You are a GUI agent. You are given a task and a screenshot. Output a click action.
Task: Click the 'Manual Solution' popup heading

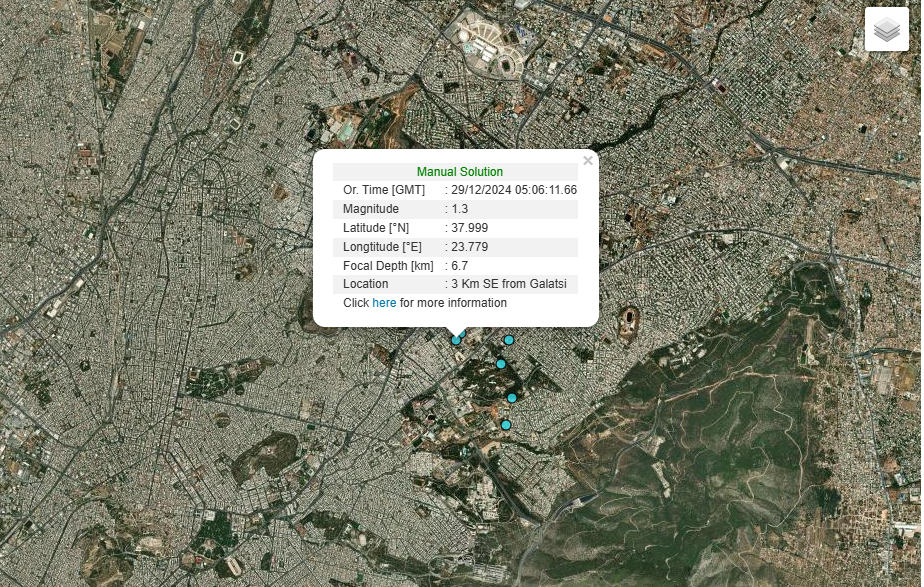[x=459, y=172]
